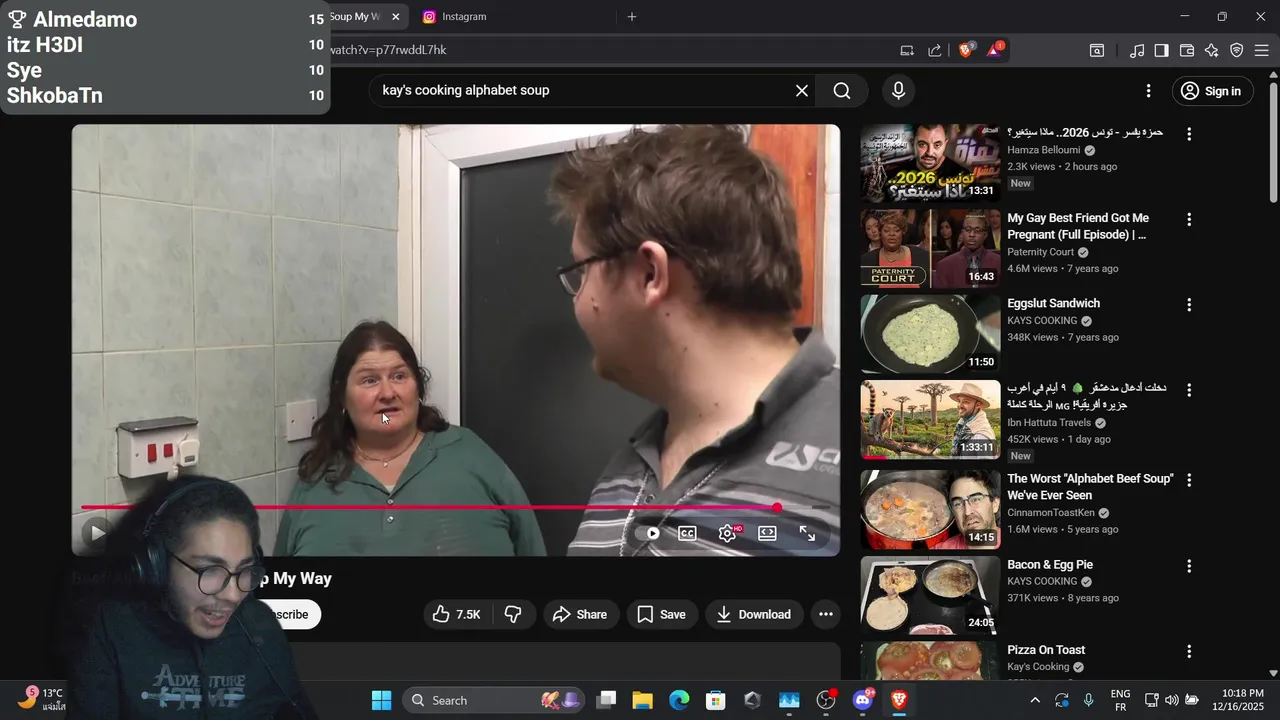The width and height of the screenshot is (1280, 720).
Task: Click the Windows taskbar Search box
Action: click(x=495, y=700)
